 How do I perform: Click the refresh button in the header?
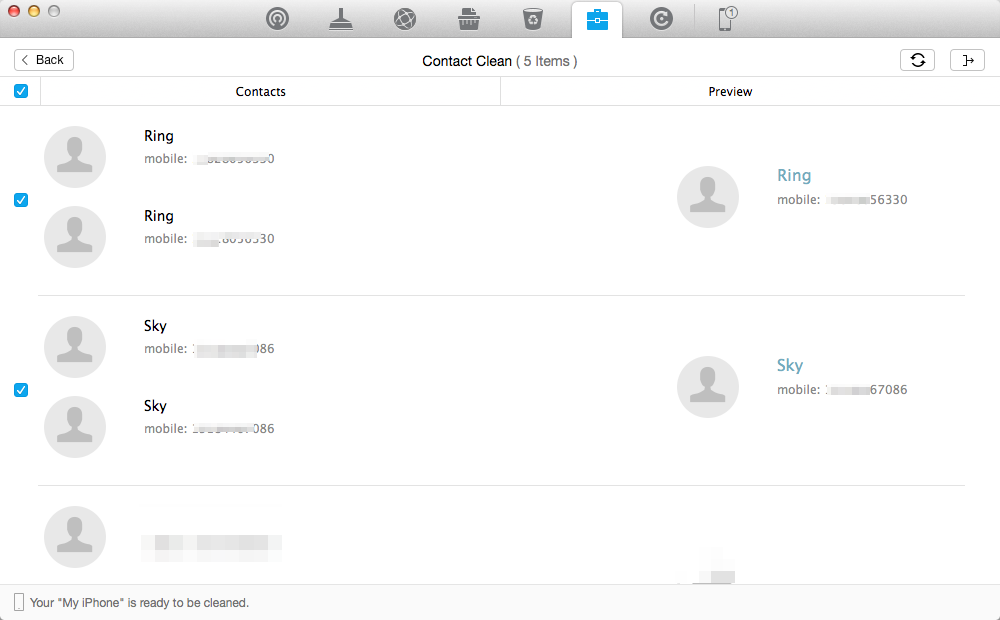(917, 60)
